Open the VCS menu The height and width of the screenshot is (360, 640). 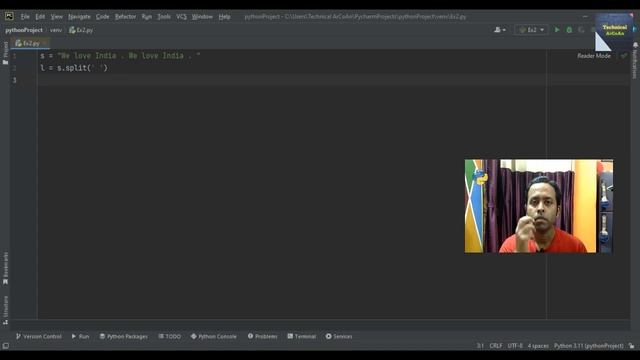tap(181, 17)
